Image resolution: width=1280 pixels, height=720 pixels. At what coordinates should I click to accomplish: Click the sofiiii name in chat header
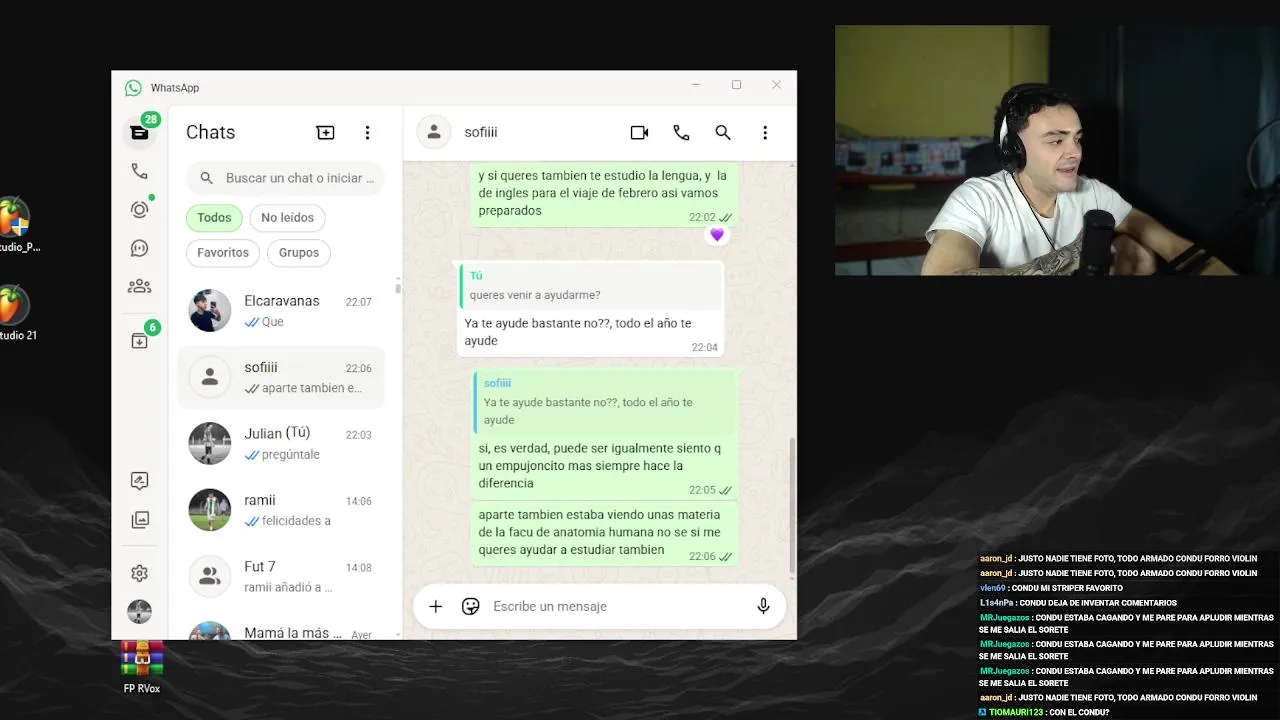[x=481, y=132]
